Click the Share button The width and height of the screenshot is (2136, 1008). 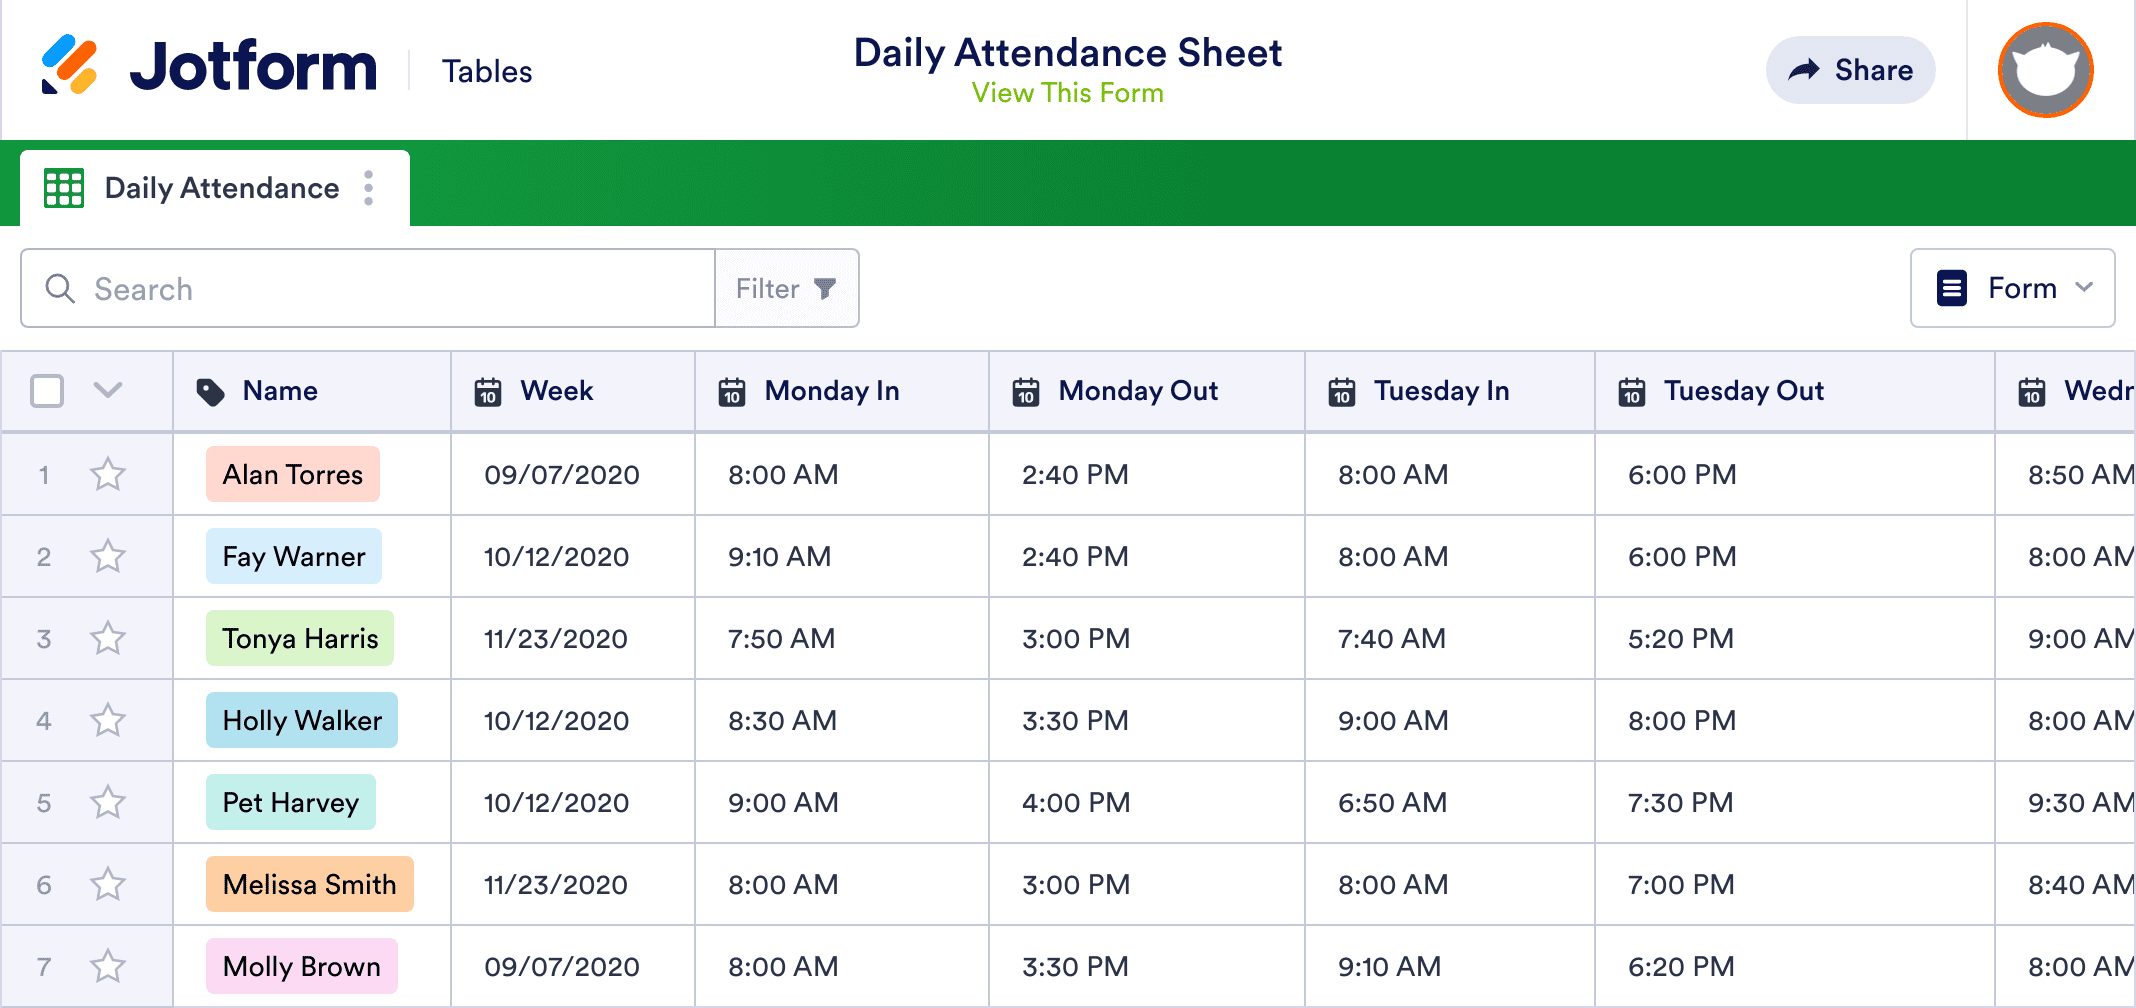click(x=1851, y=69)
